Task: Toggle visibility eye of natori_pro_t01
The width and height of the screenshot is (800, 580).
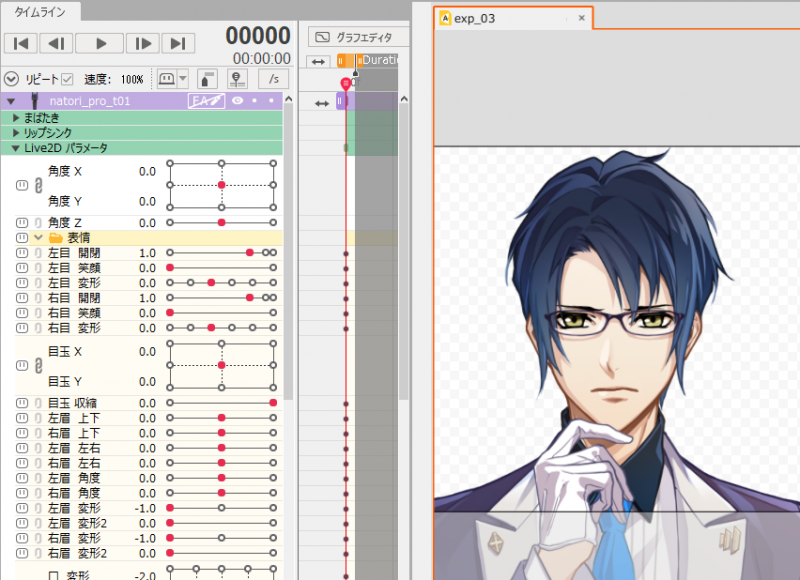Action: click(237, 100)
